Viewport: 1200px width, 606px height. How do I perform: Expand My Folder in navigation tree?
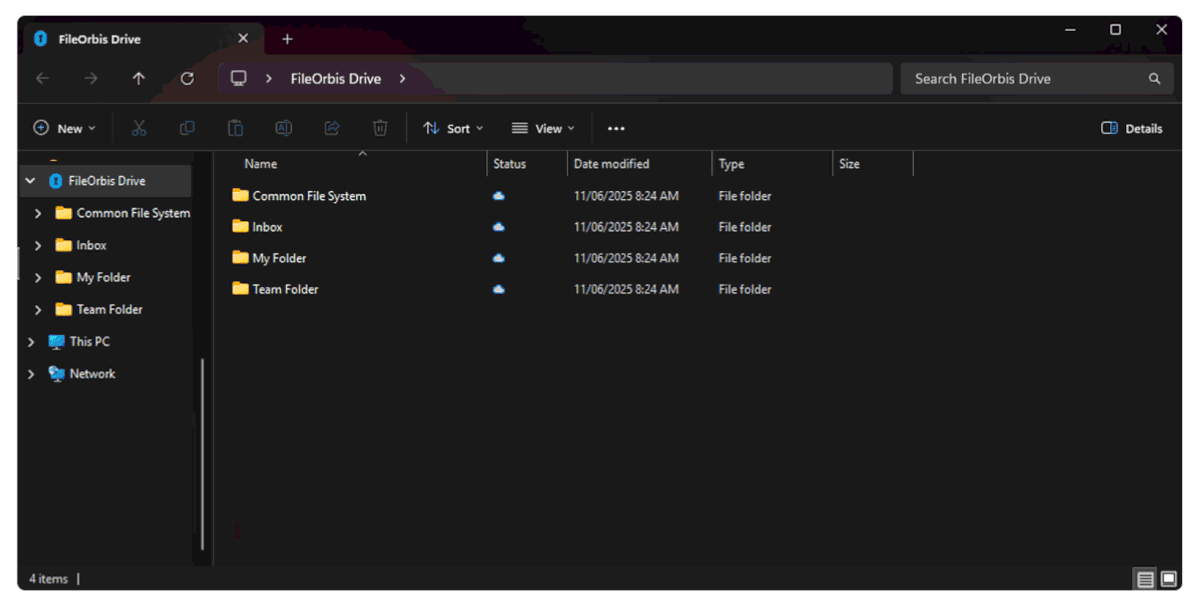(x=38, y=277)
